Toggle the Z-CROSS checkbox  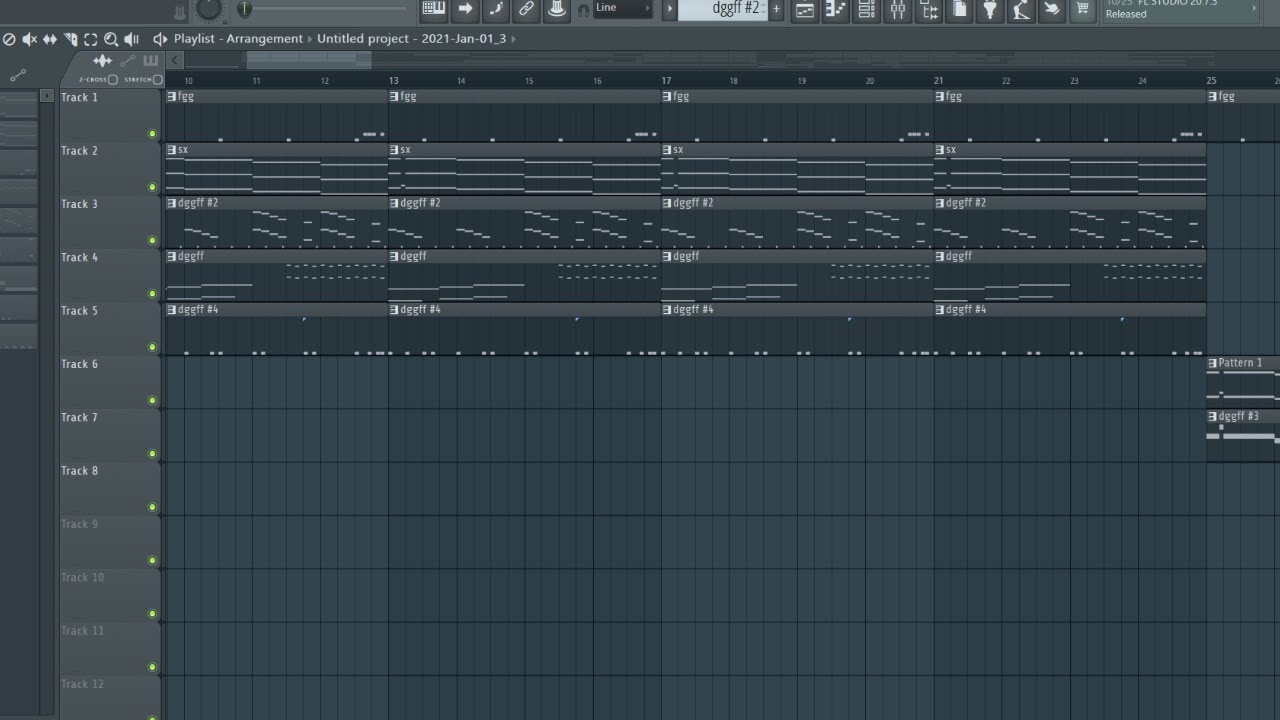tap(113, 80)
